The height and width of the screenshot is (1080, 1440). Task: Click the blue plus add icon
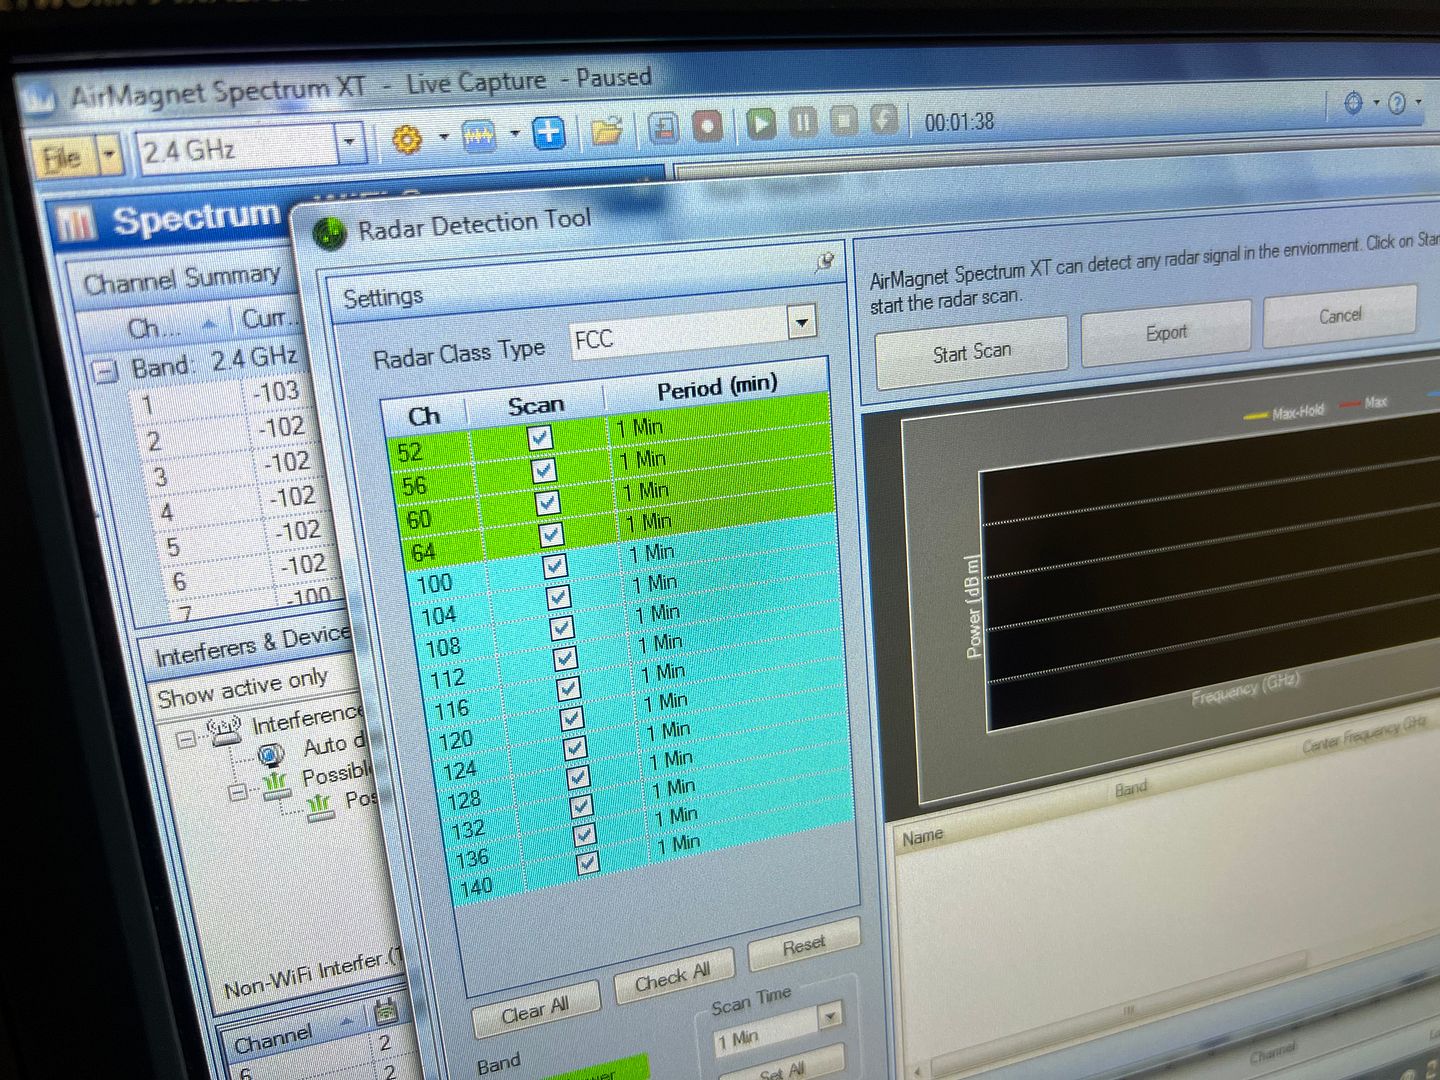(548, 133)
